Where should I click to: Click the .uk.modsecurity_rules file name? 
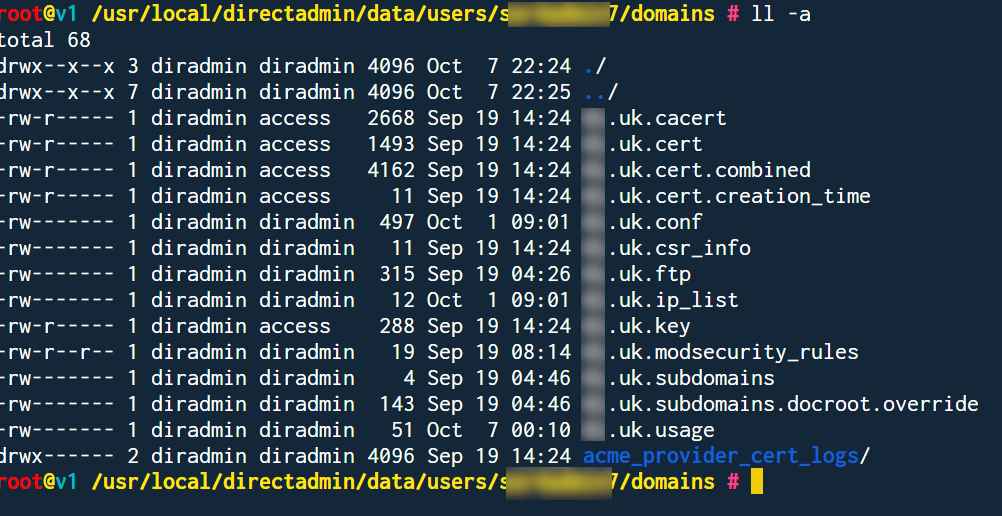tap(732, 352)
